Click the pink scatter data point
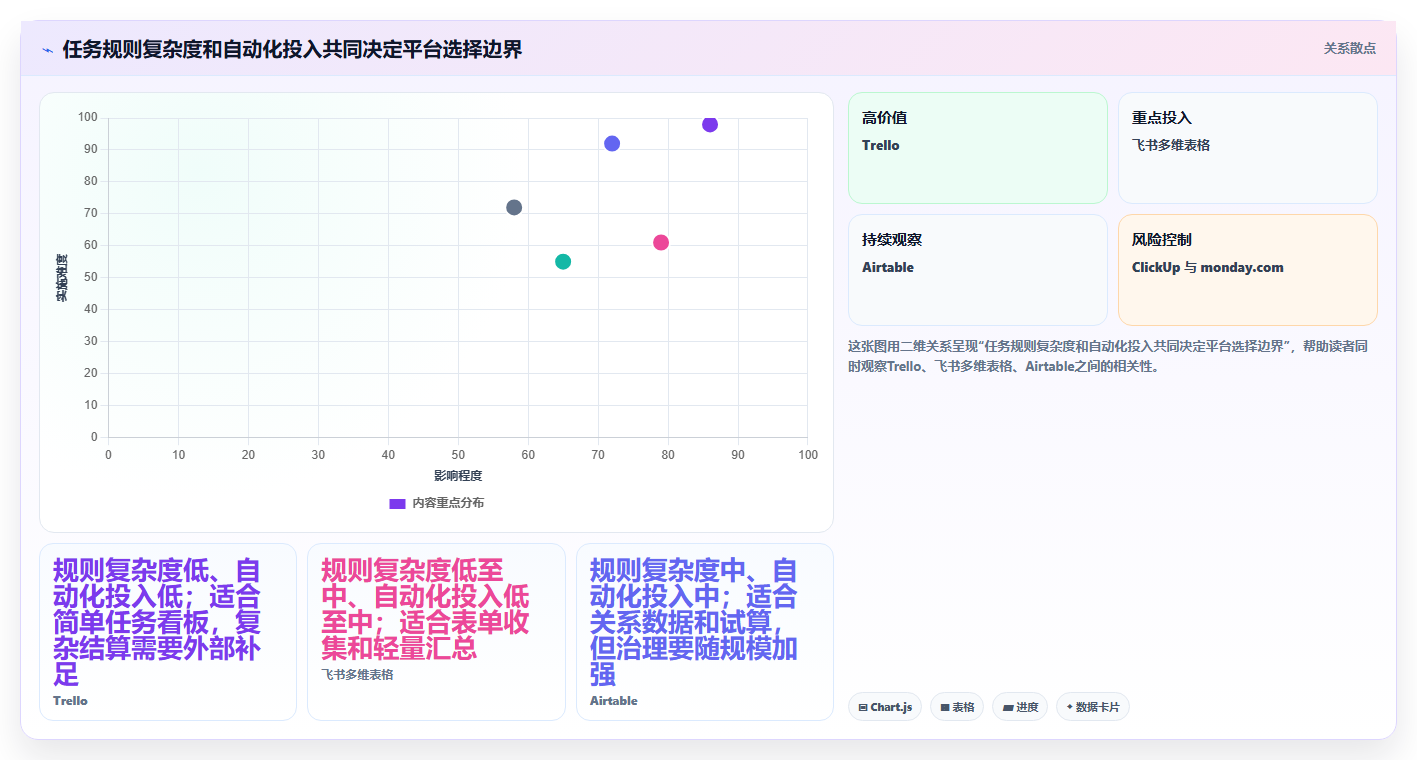 [661, 242]
